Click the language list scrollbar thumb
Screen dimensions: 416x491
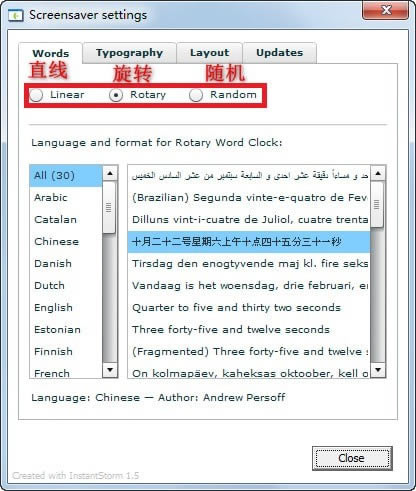pos(109,207)
